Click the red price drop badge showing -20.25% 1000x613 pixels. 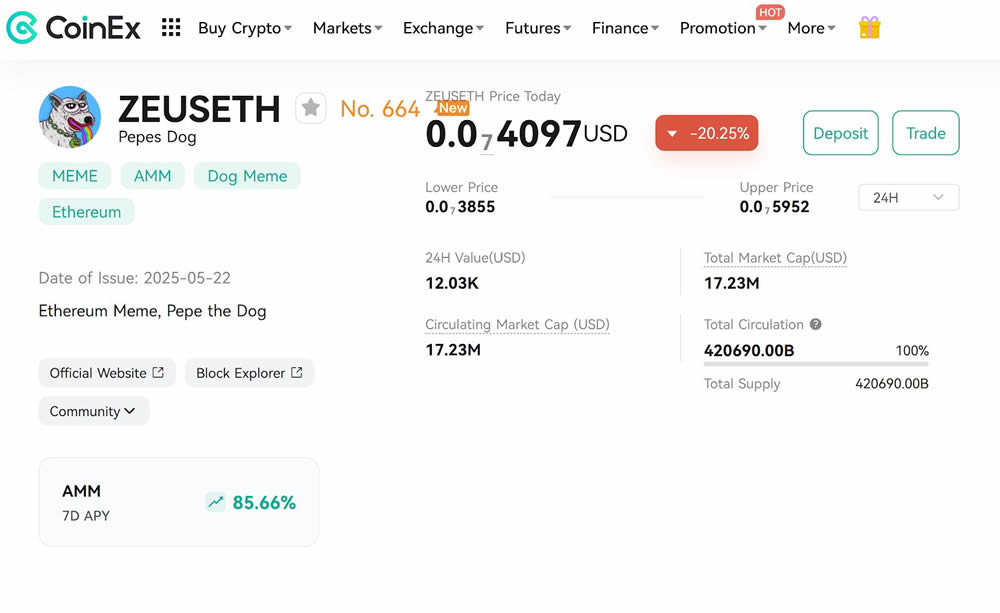click(707, 132)
